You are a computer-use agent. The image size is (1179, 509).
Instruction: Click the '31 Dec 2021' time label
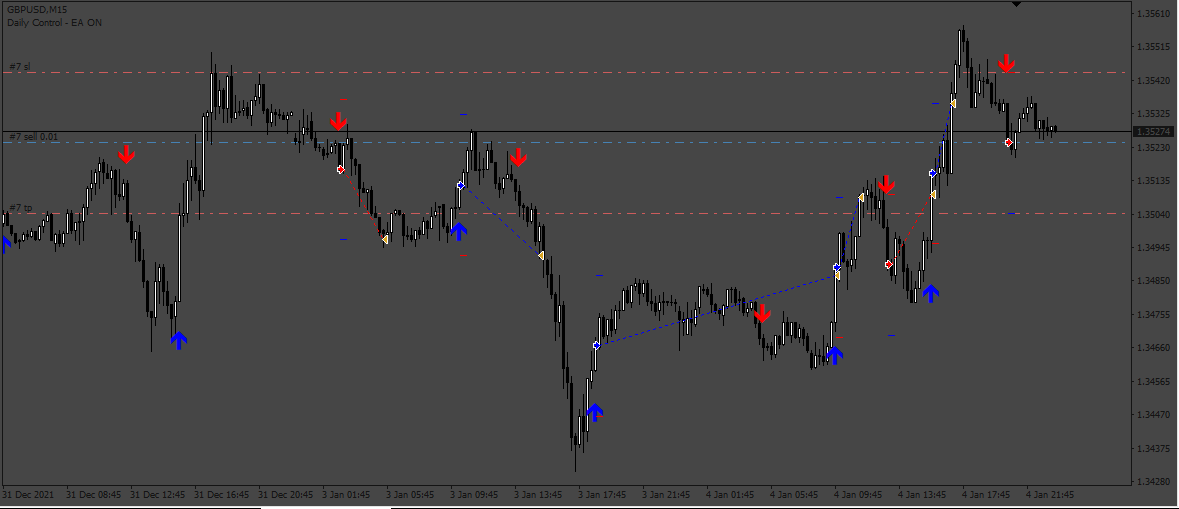pos(29,495)
